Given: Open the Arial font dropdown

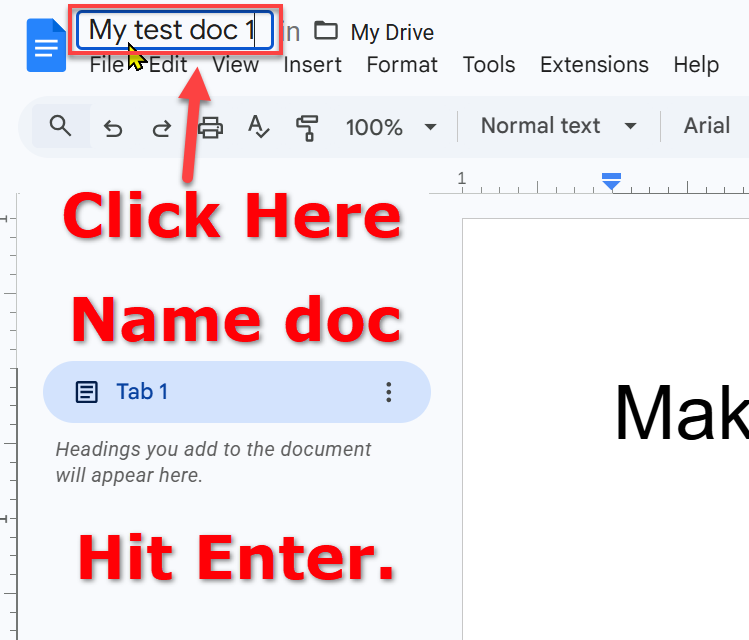Looking at the screenshot, I should 706,126.
